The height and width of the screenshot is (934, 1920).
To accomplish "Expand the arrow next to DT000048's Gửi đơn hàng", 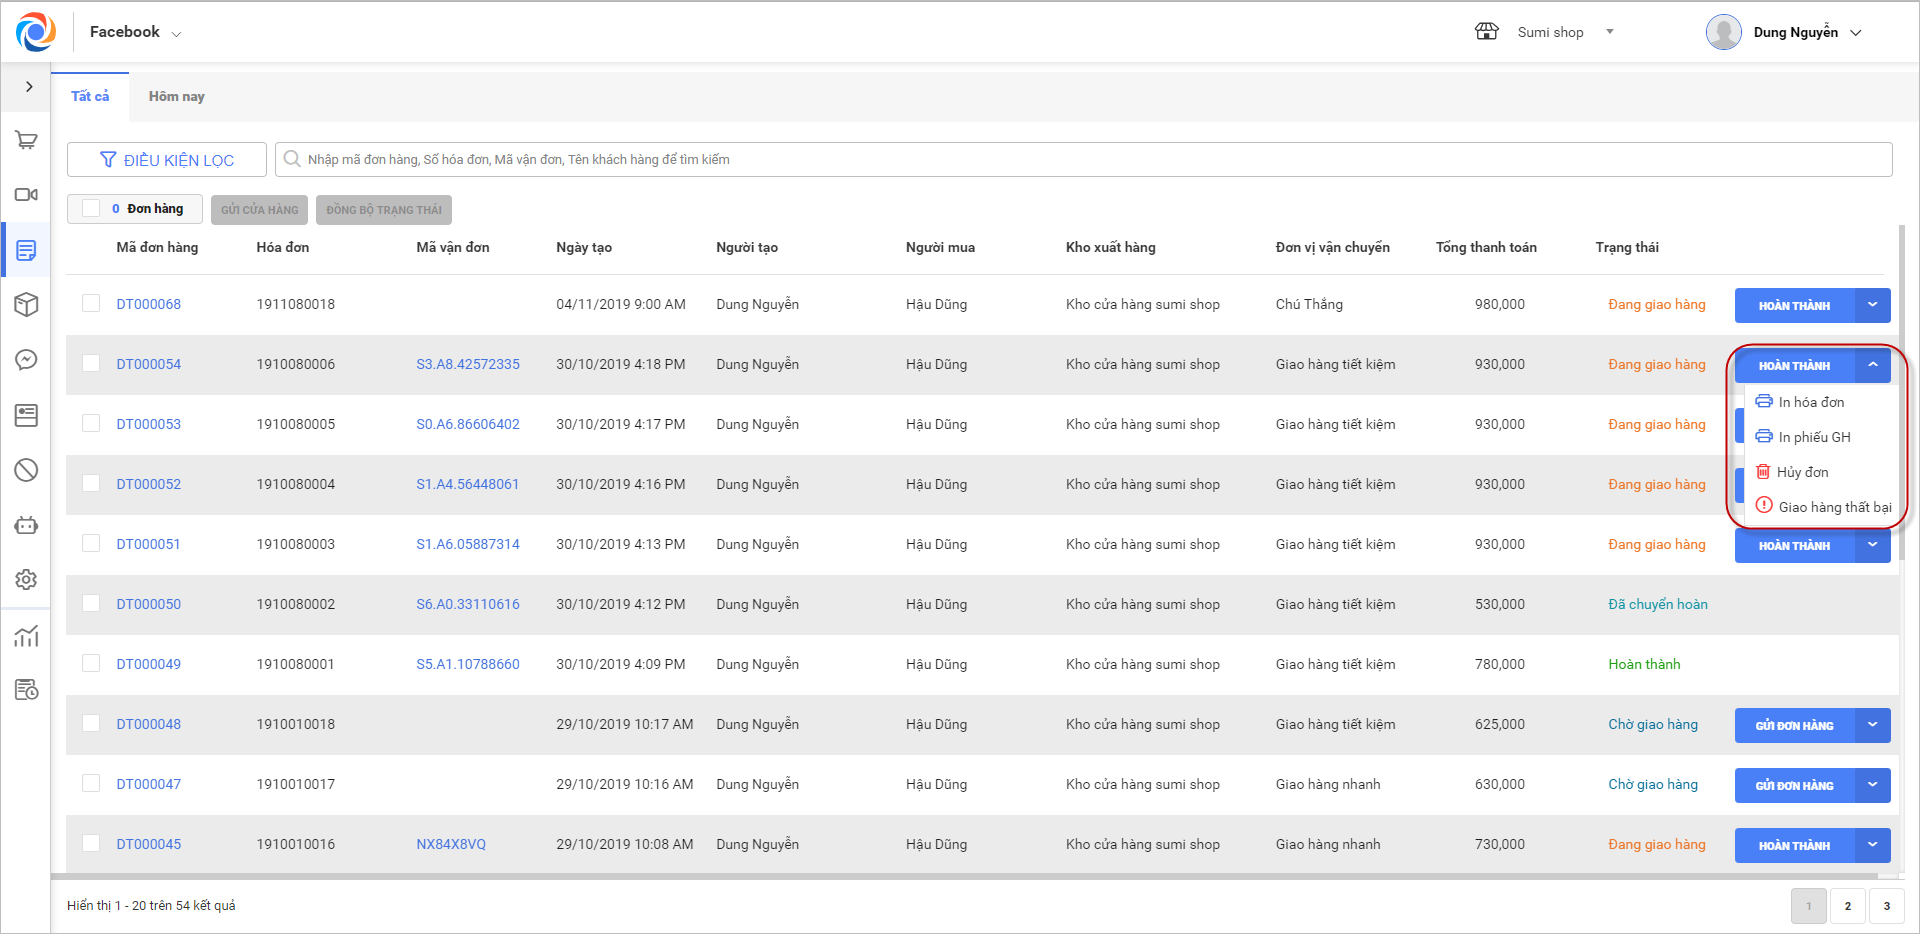I will point(1872,725).
